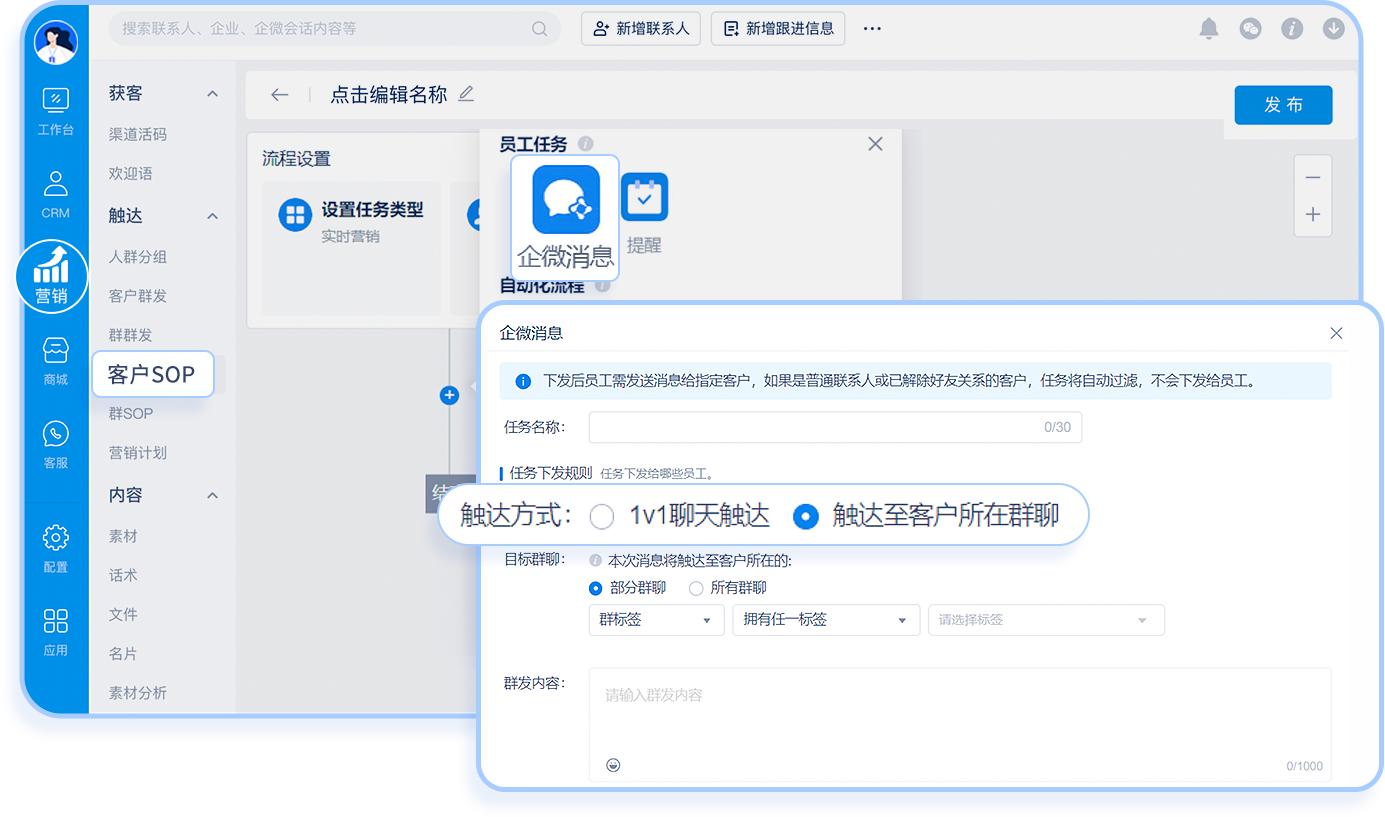Open the notification bell icon
Image resolution: width=1385 pixels, height=817 pixels.
1208,29
